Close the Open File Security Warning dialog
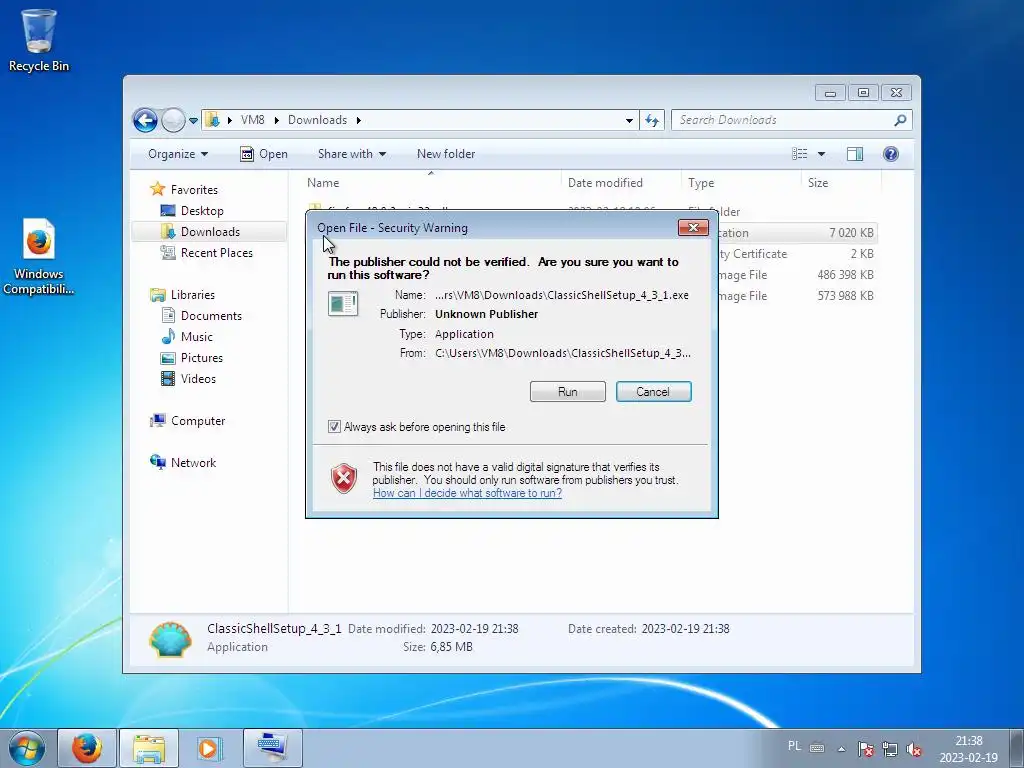The height and width of the screenshot is (768, 1024). 693,227
